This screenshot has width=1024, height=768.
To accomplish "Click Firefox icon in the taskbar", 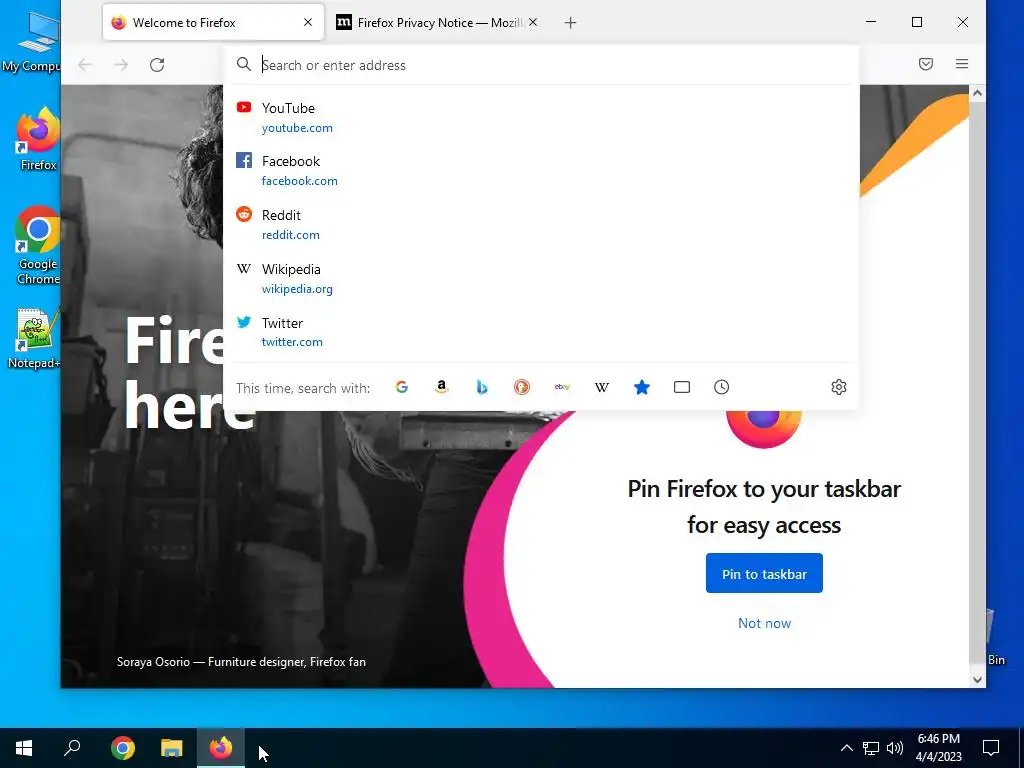I will coord(221,748).
